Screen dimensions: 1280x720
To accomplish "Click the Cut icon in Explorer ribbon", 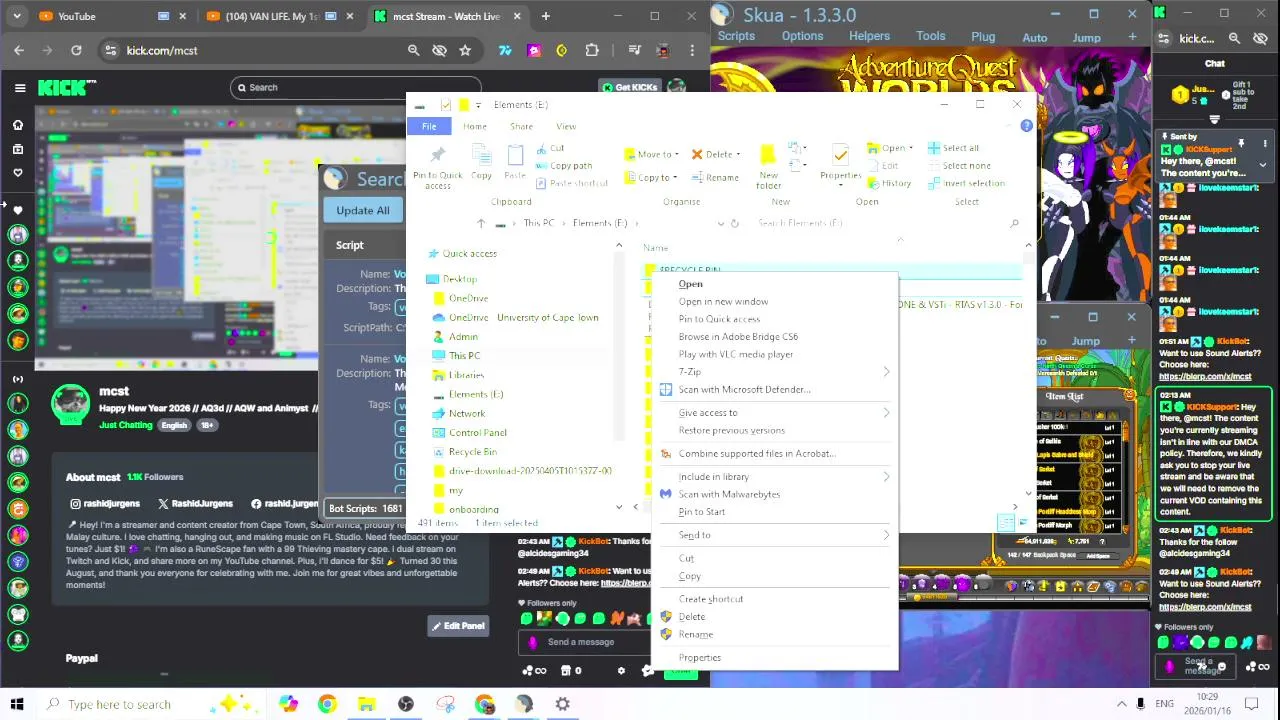I will [x=543, y=148].
